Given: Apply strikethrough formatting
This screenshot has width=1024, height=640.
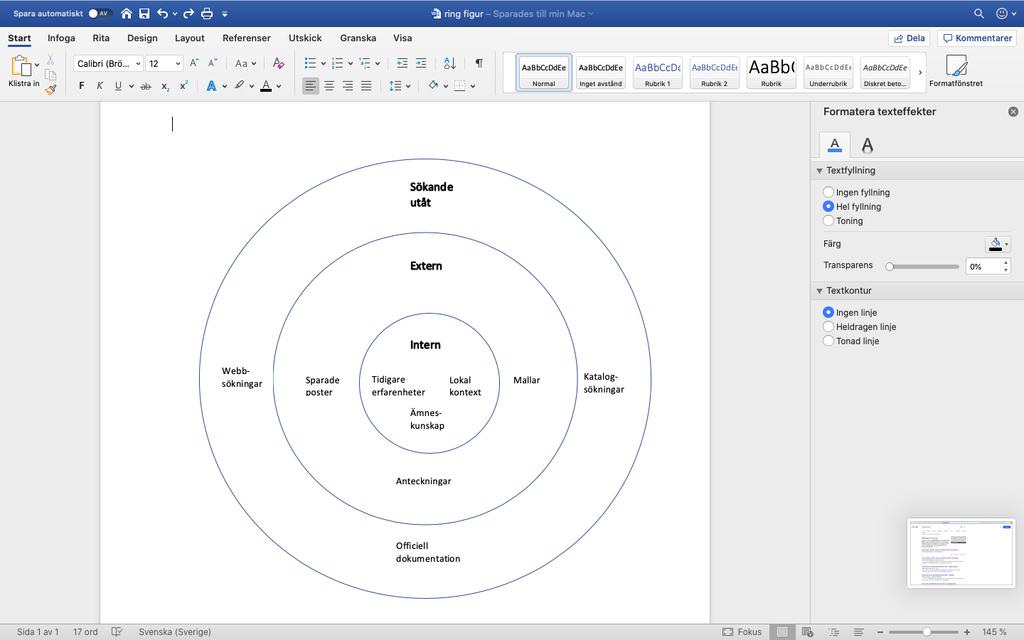Looking at the screenshot, I should (x=146, y=86).
